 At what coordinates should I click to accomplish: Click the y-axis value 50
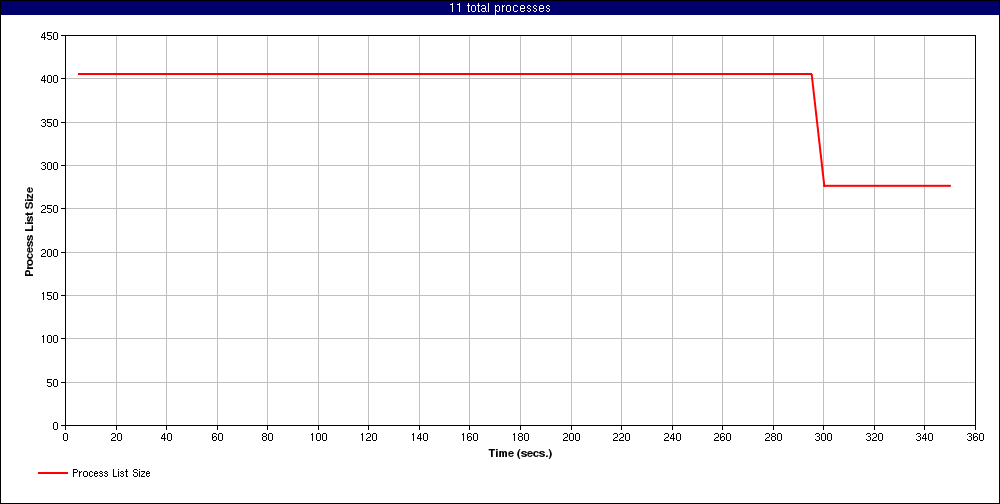pyautogui.click(x=54, y=382)
